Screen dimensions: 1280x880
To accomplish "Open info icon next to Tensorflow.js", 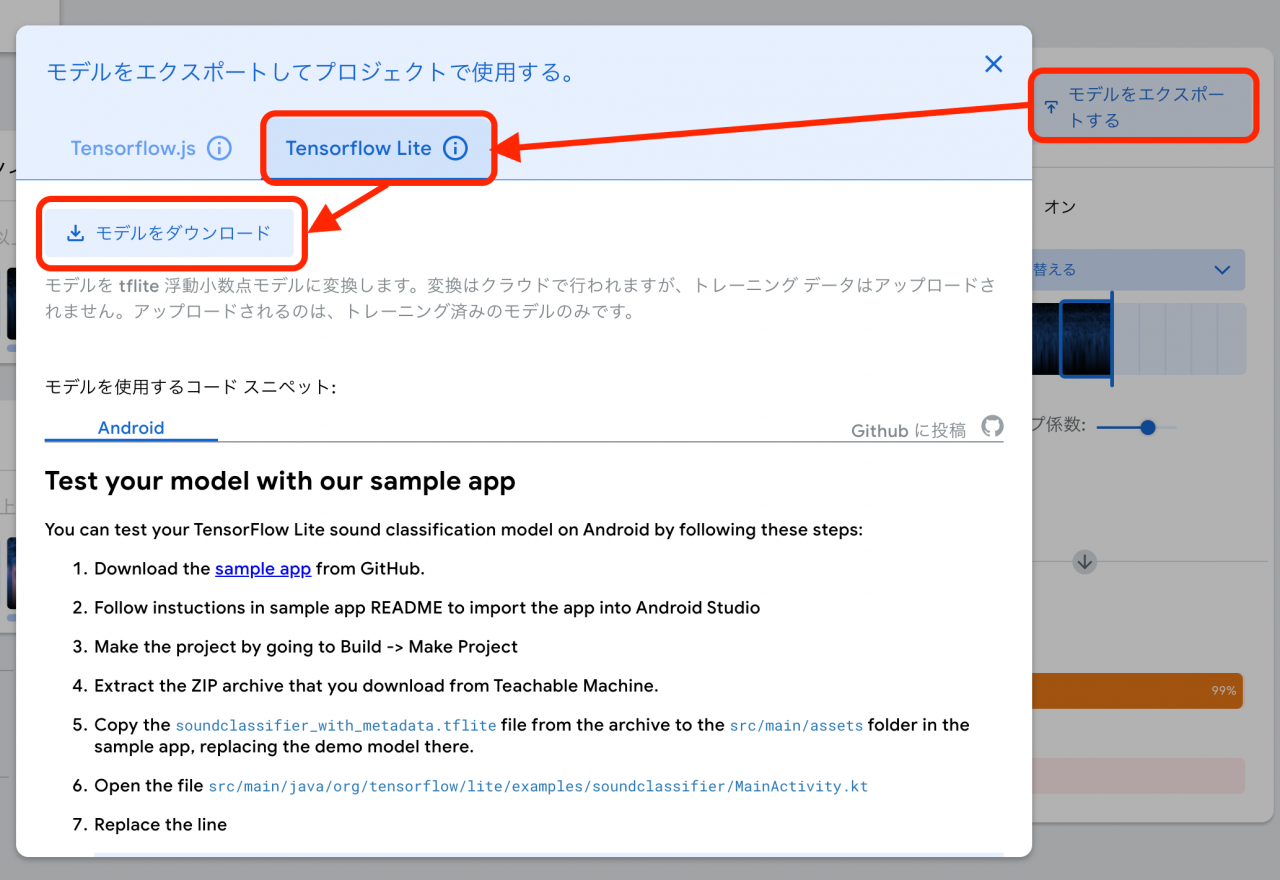I will coord(219,148).
